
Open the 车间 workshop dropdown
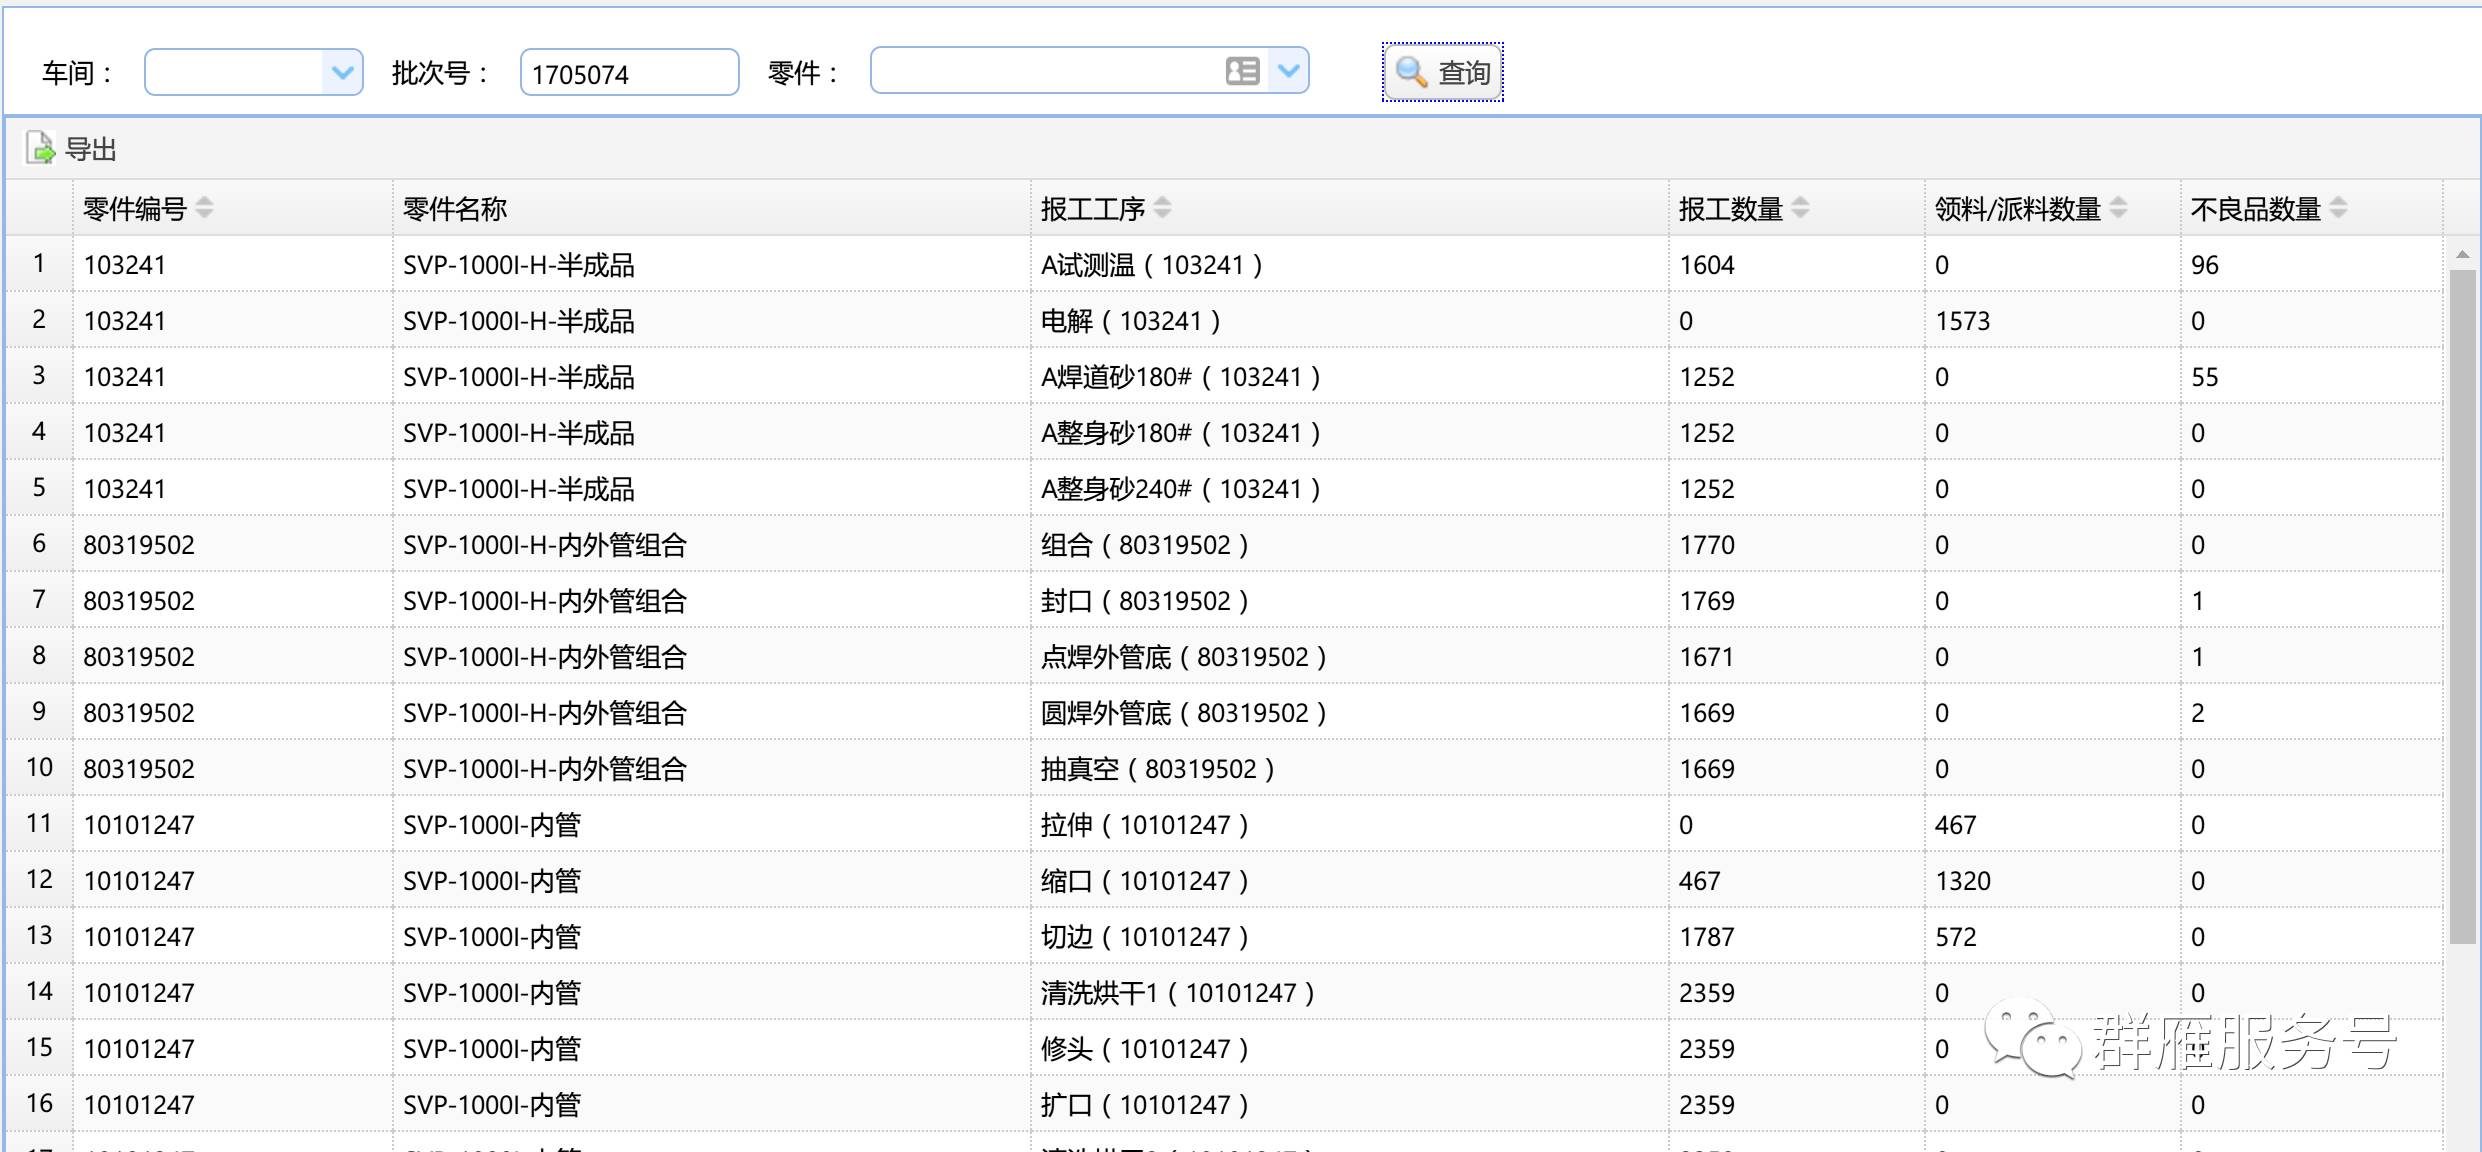click(342, 72)
